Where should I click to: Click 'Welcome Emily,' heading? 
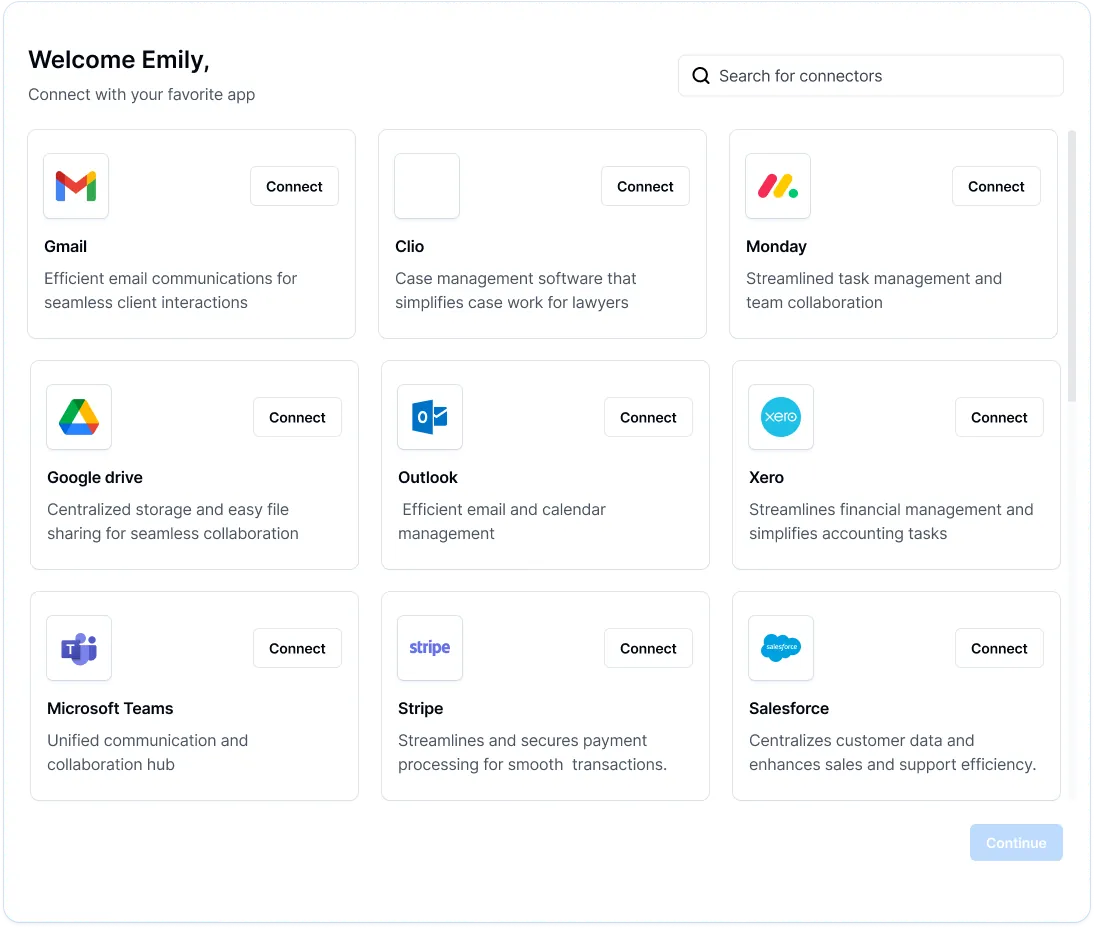(x=119, y=60)
